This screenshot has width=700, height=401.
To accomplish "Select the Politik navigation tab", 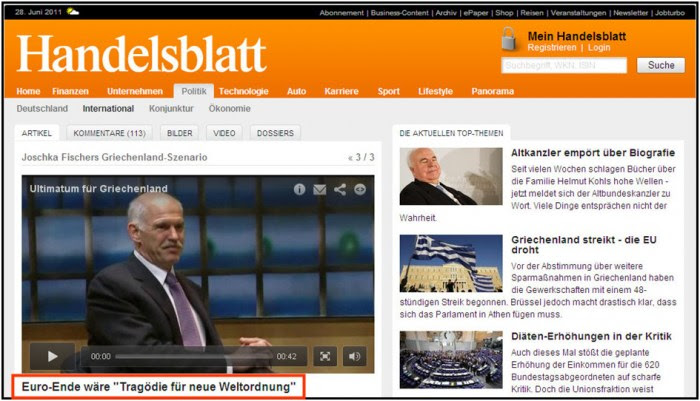I will (194, 91).
